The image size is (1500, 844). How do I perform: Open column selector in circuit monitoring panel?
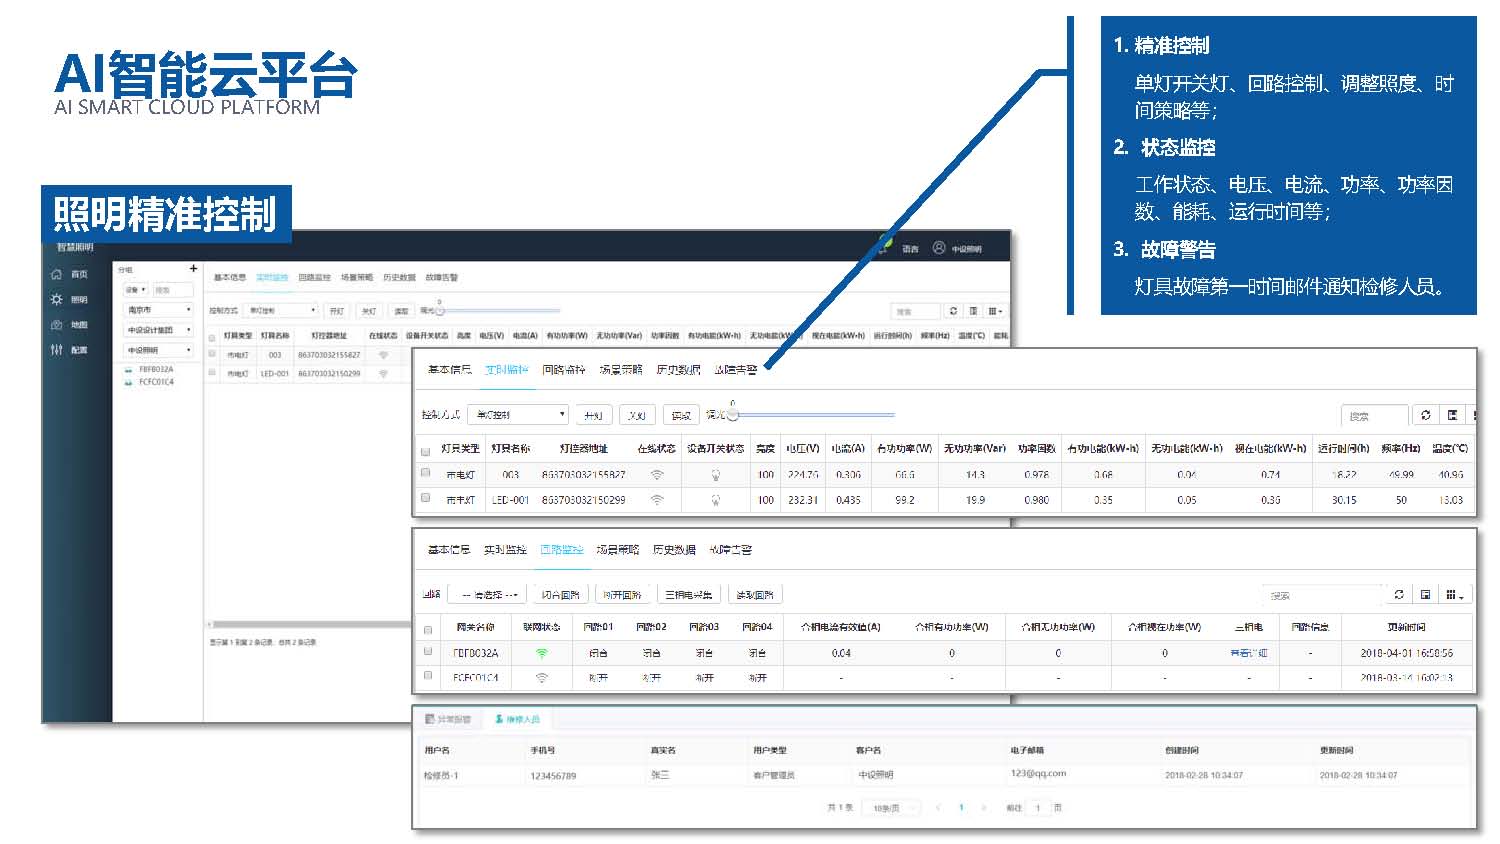coord(1454,595)
